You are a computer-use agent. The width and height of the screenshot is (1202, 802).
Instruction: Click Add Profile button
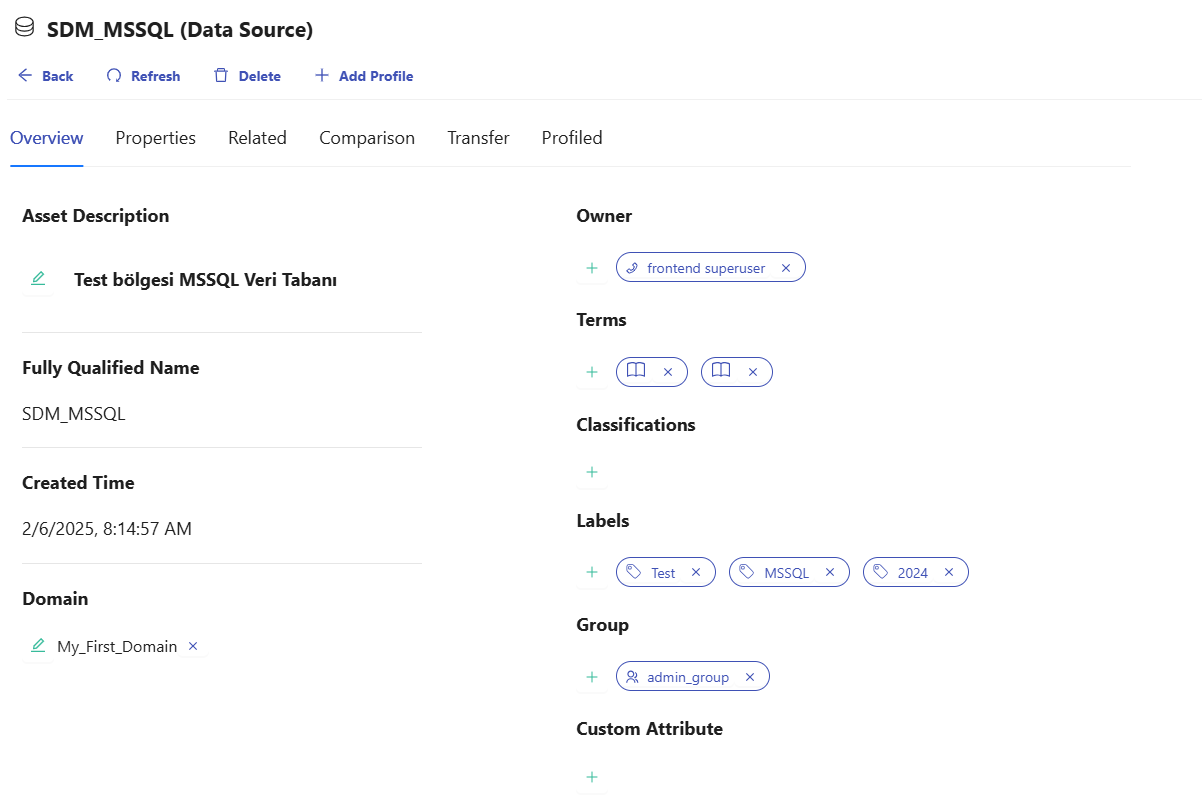click(364, 76)
